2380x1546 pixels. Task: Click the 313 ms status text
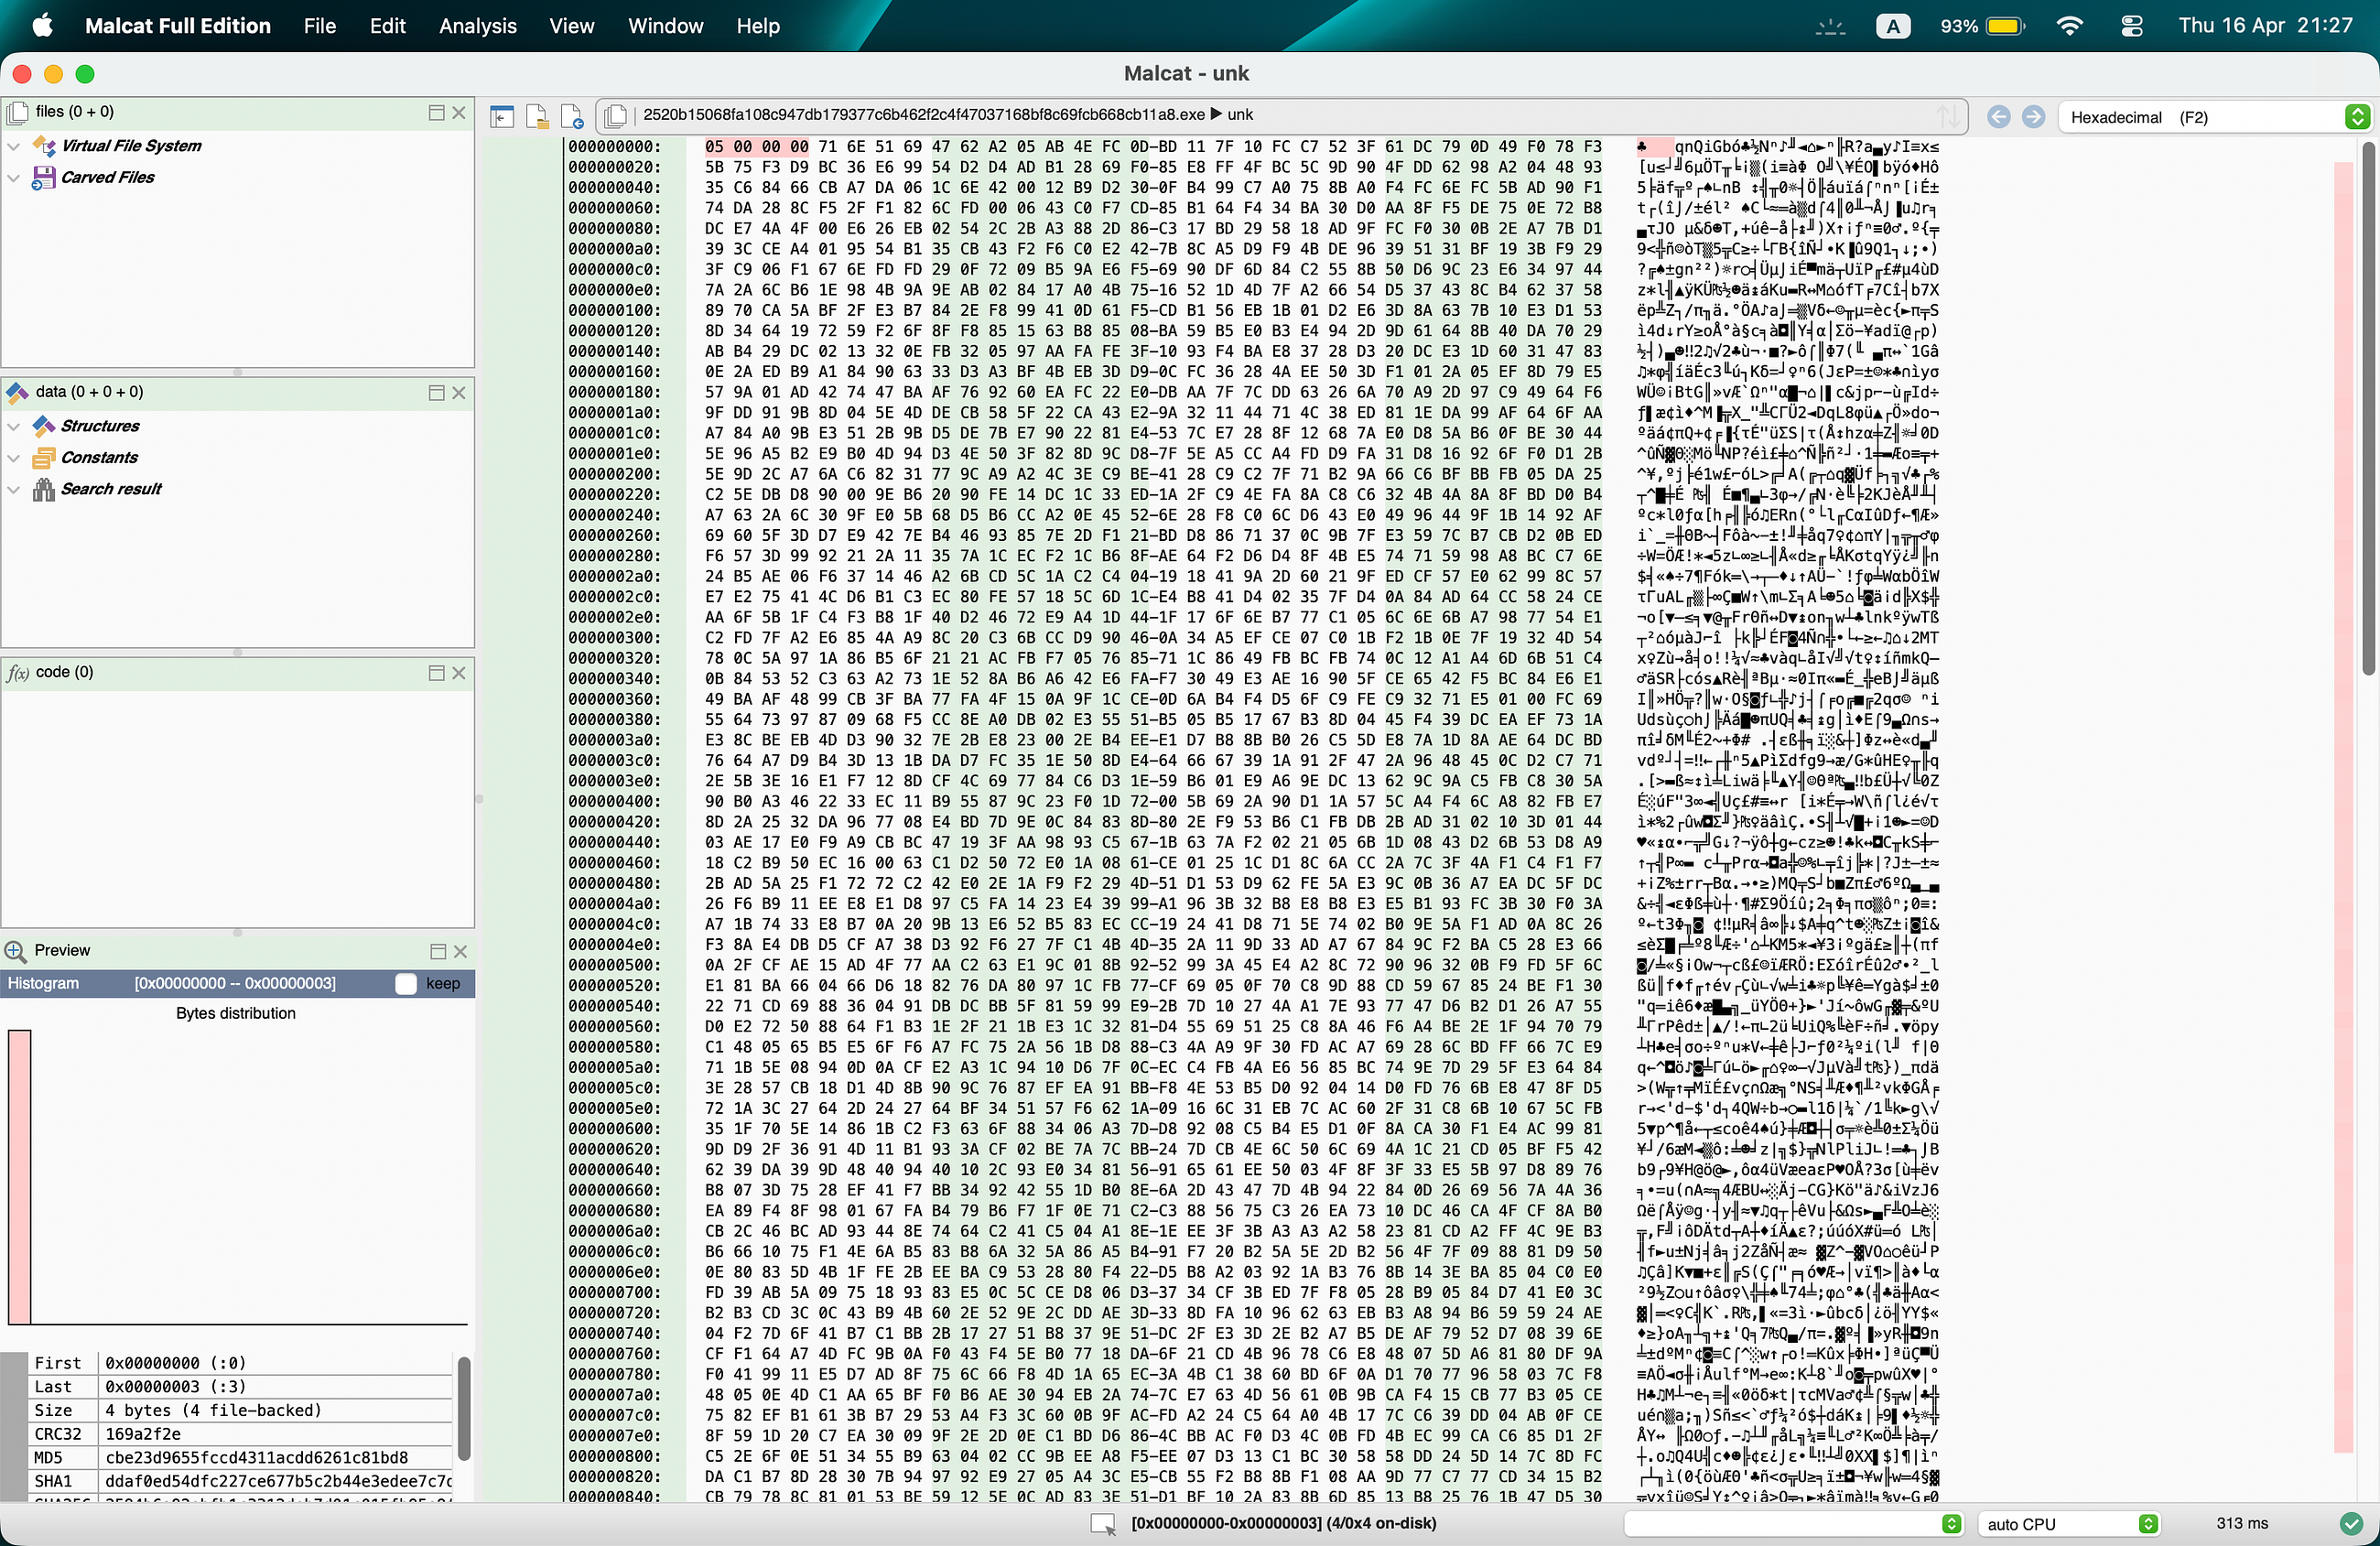pyautogui.click(x=2241, y=1523)
